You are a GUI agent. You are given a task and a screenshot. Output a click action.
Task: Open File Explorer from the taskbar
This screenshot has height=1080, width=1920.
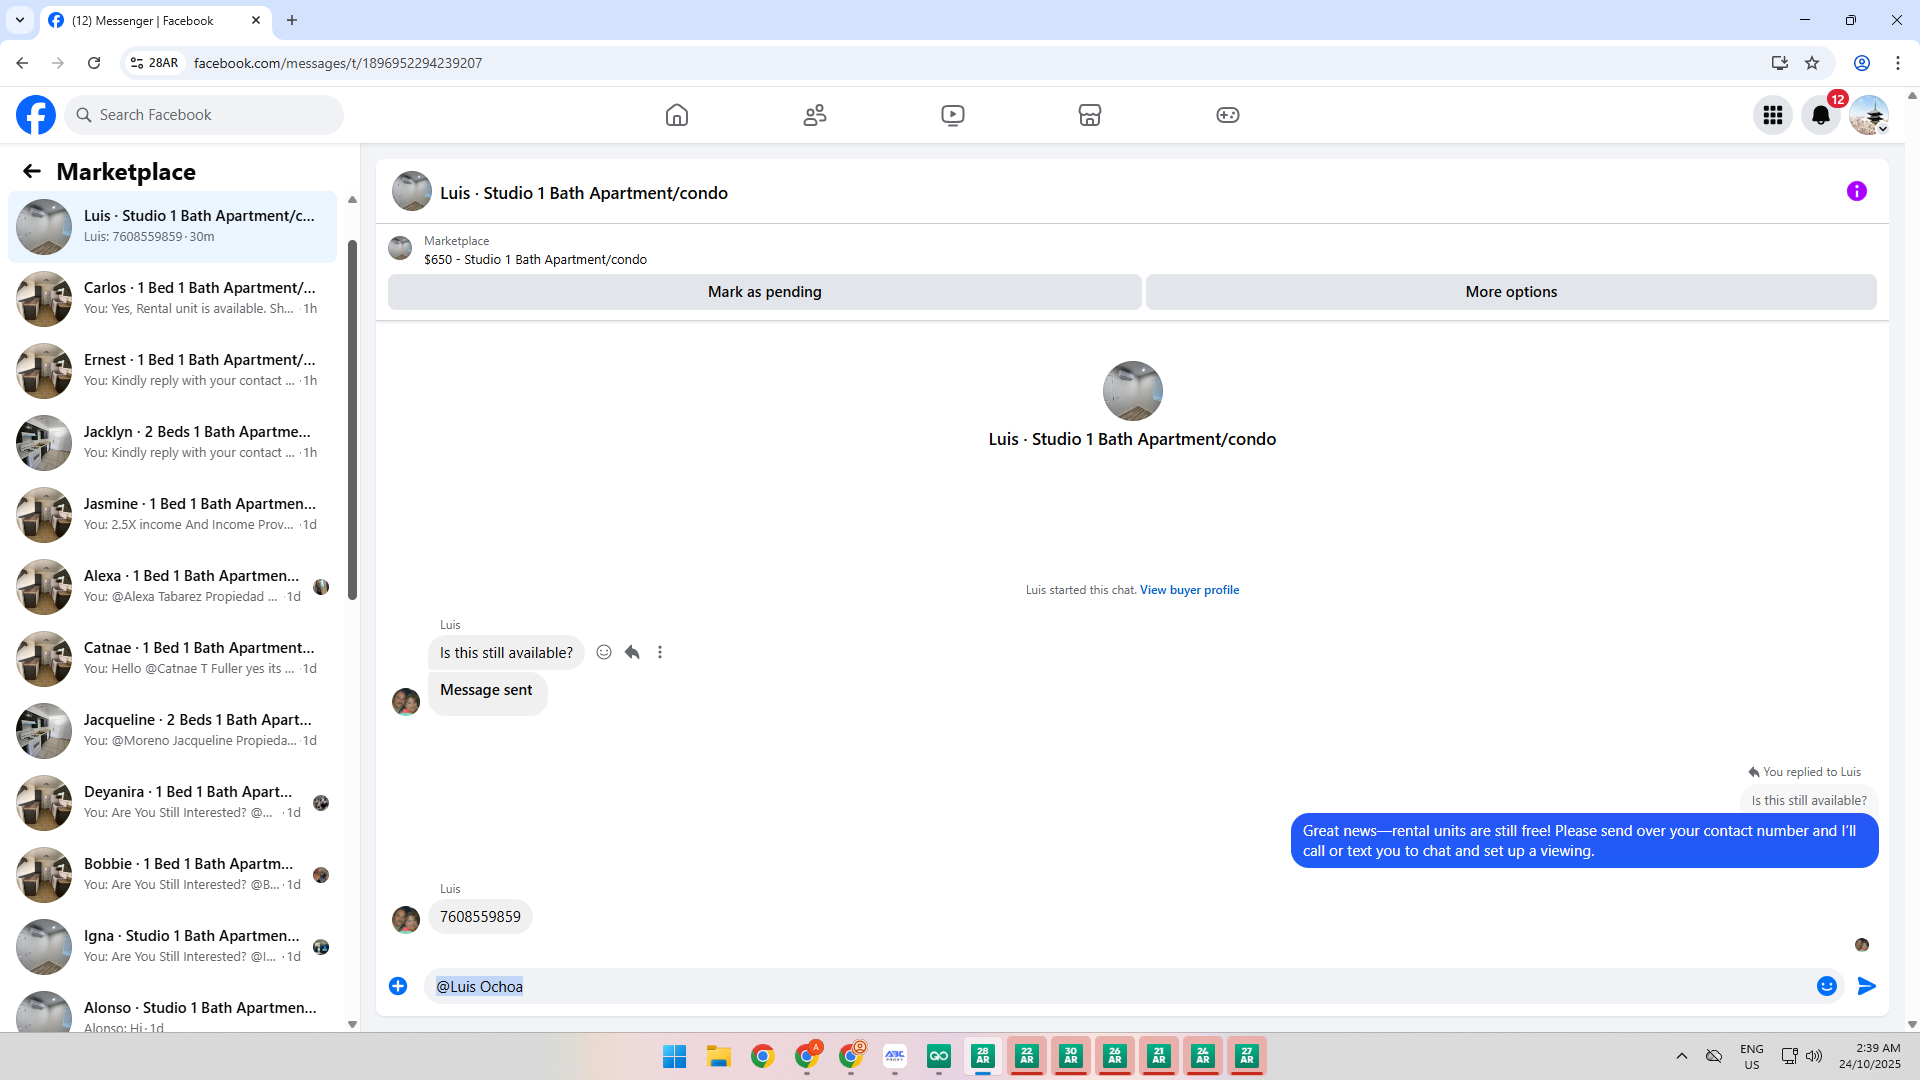[719, 1056]
